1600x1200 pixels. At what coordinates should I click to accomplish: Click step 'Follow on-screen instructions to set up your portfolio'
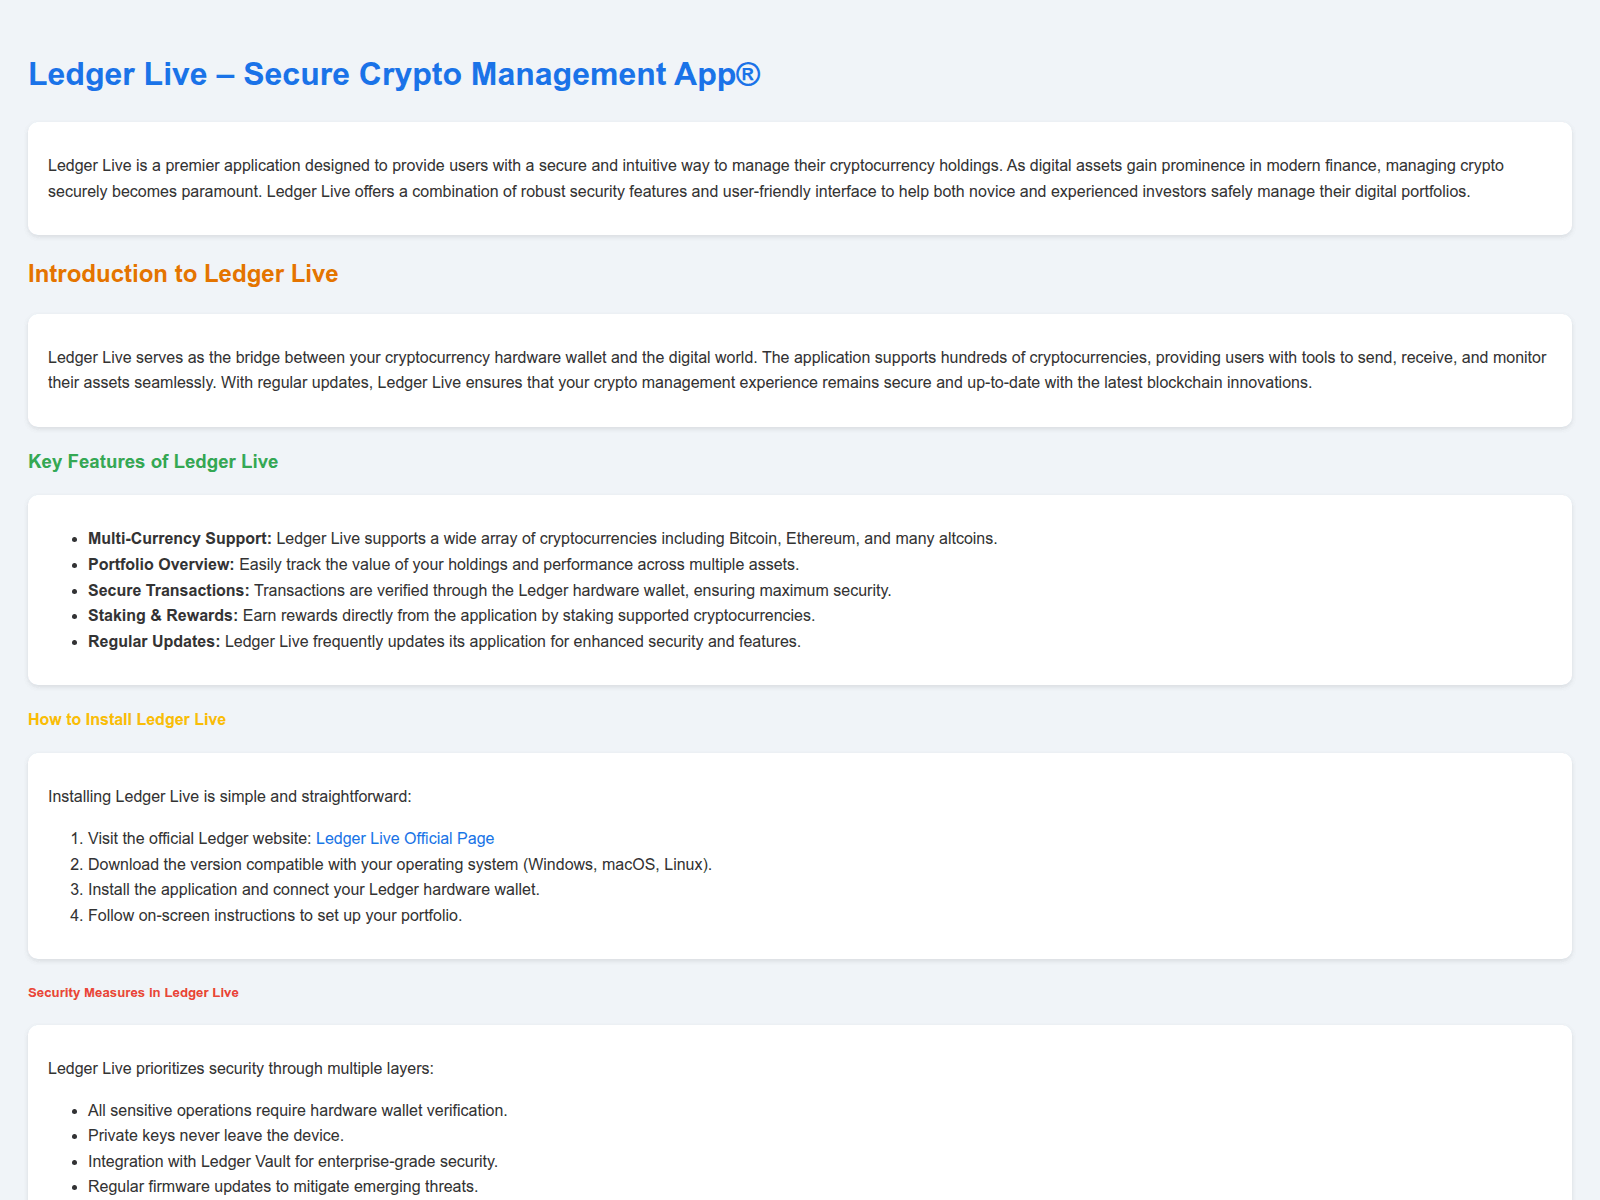coord(275,915)
